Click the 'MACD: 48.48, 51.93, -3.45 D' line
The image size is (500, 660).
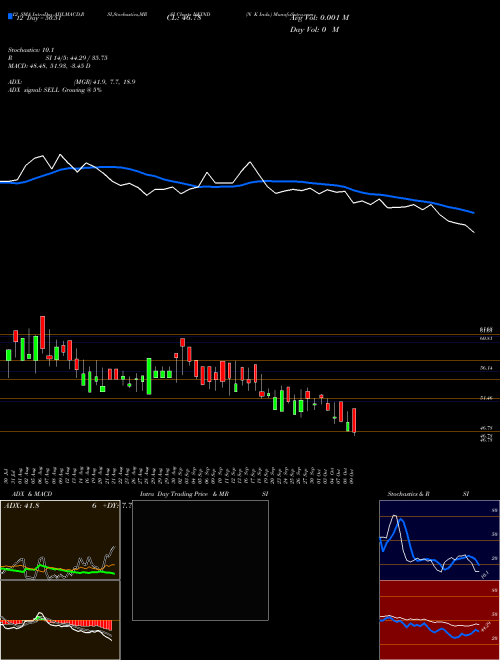tap(49, 66)
